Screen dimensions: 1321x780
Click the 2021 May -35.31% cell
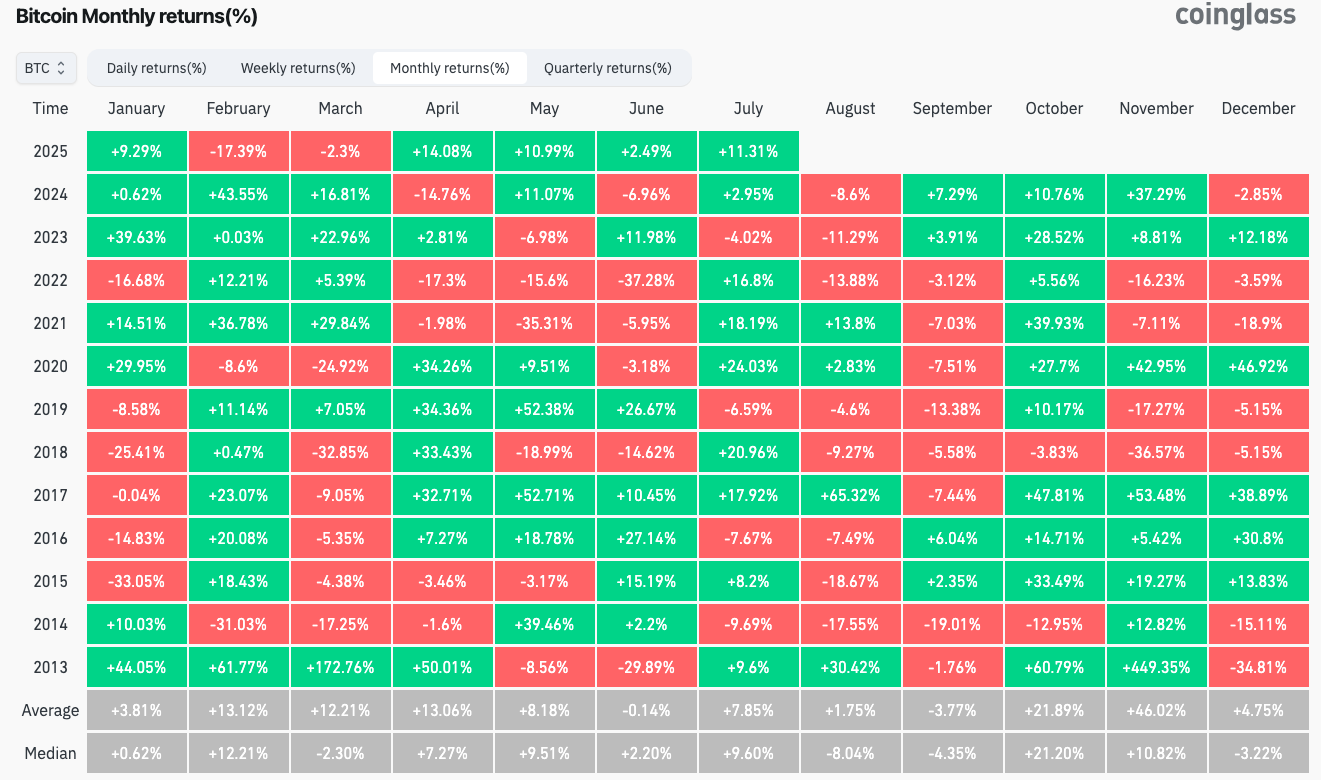[544, 323]
